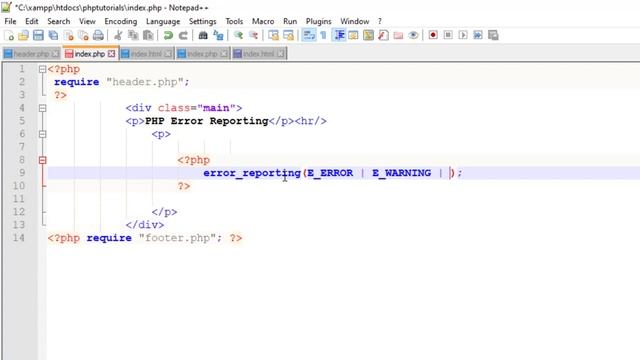640x360 pixels.
Task: Click the Close All documents icon
Action: [83, 36]
